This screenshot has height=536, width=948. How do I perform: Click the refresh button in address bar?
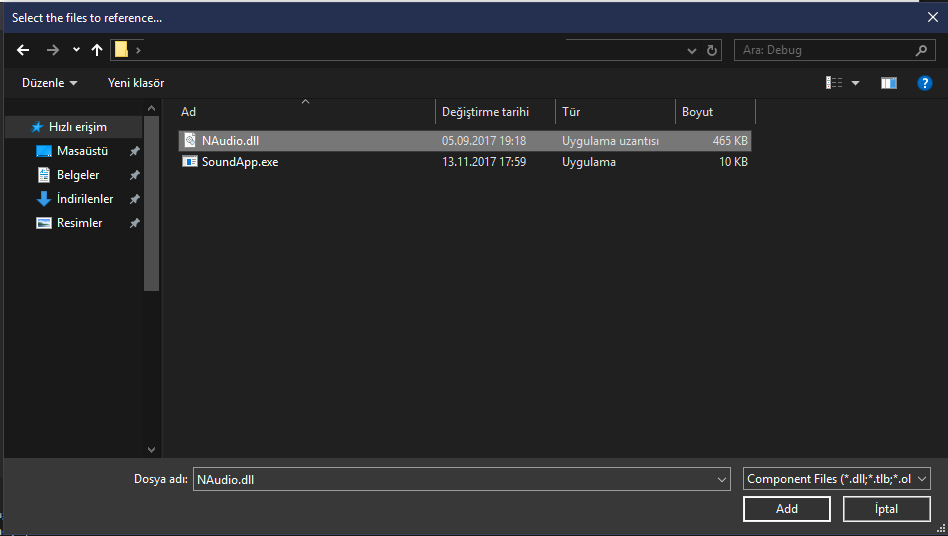[712, 50]
